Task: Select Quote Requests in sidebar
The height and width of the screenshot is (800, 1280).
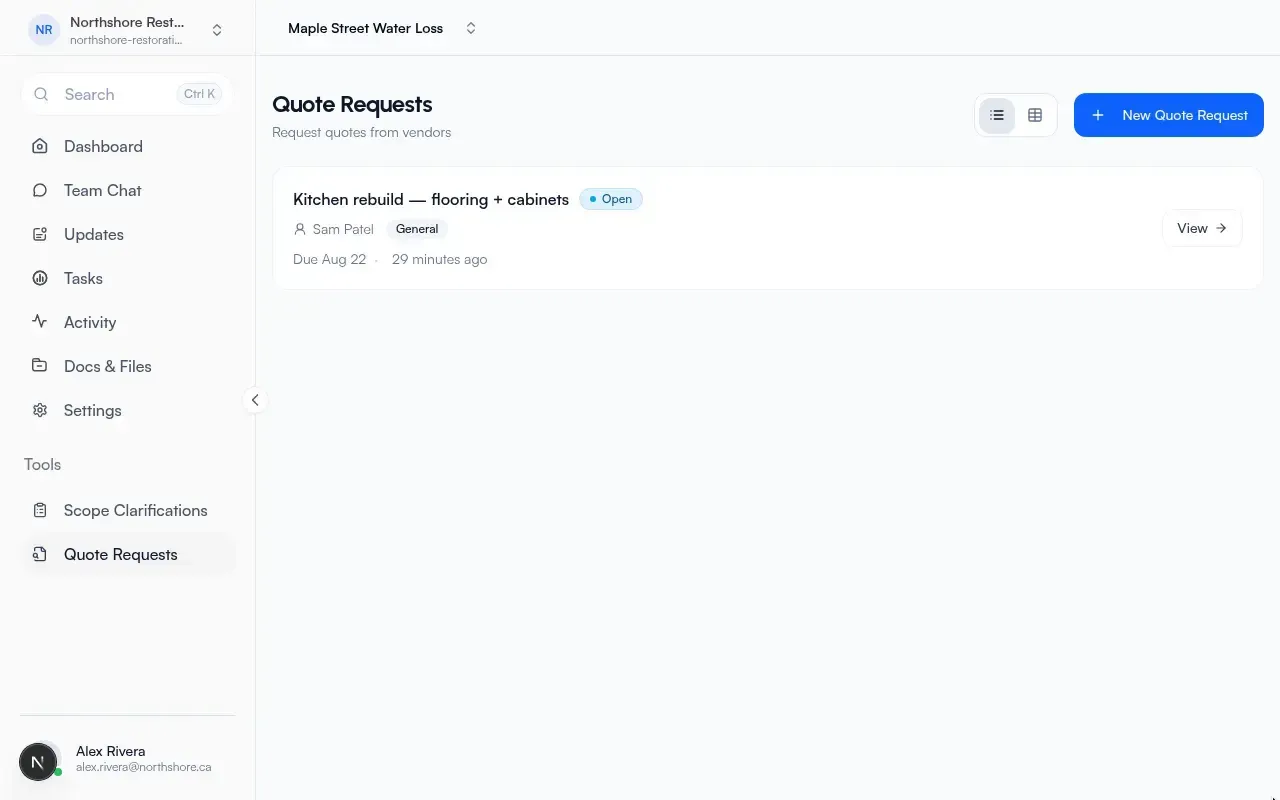Action: [x=128, y=554]
